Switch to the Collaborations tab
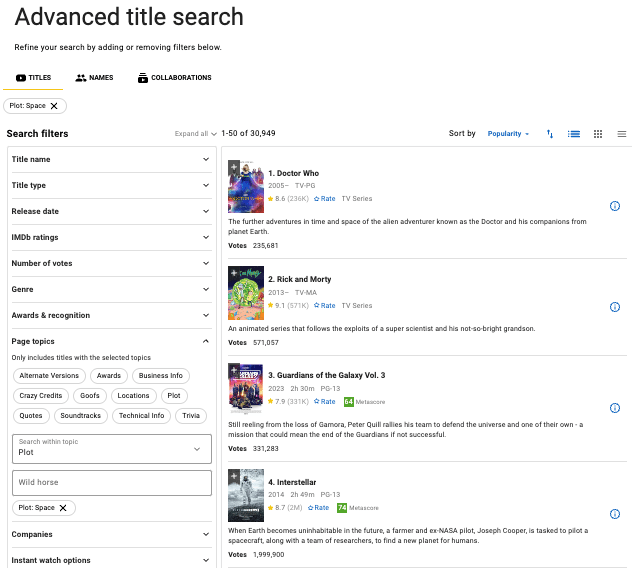The image size is (632, 568). [x=175, y=78]
